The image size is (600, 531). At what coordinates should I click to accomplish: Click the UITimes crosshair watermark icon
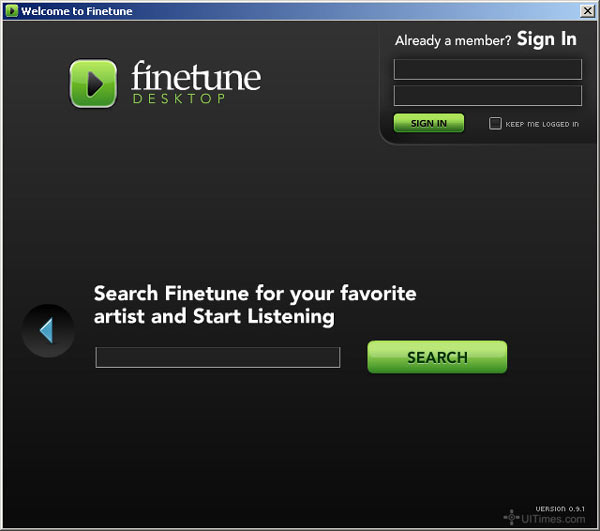click(x=511, y=517)
